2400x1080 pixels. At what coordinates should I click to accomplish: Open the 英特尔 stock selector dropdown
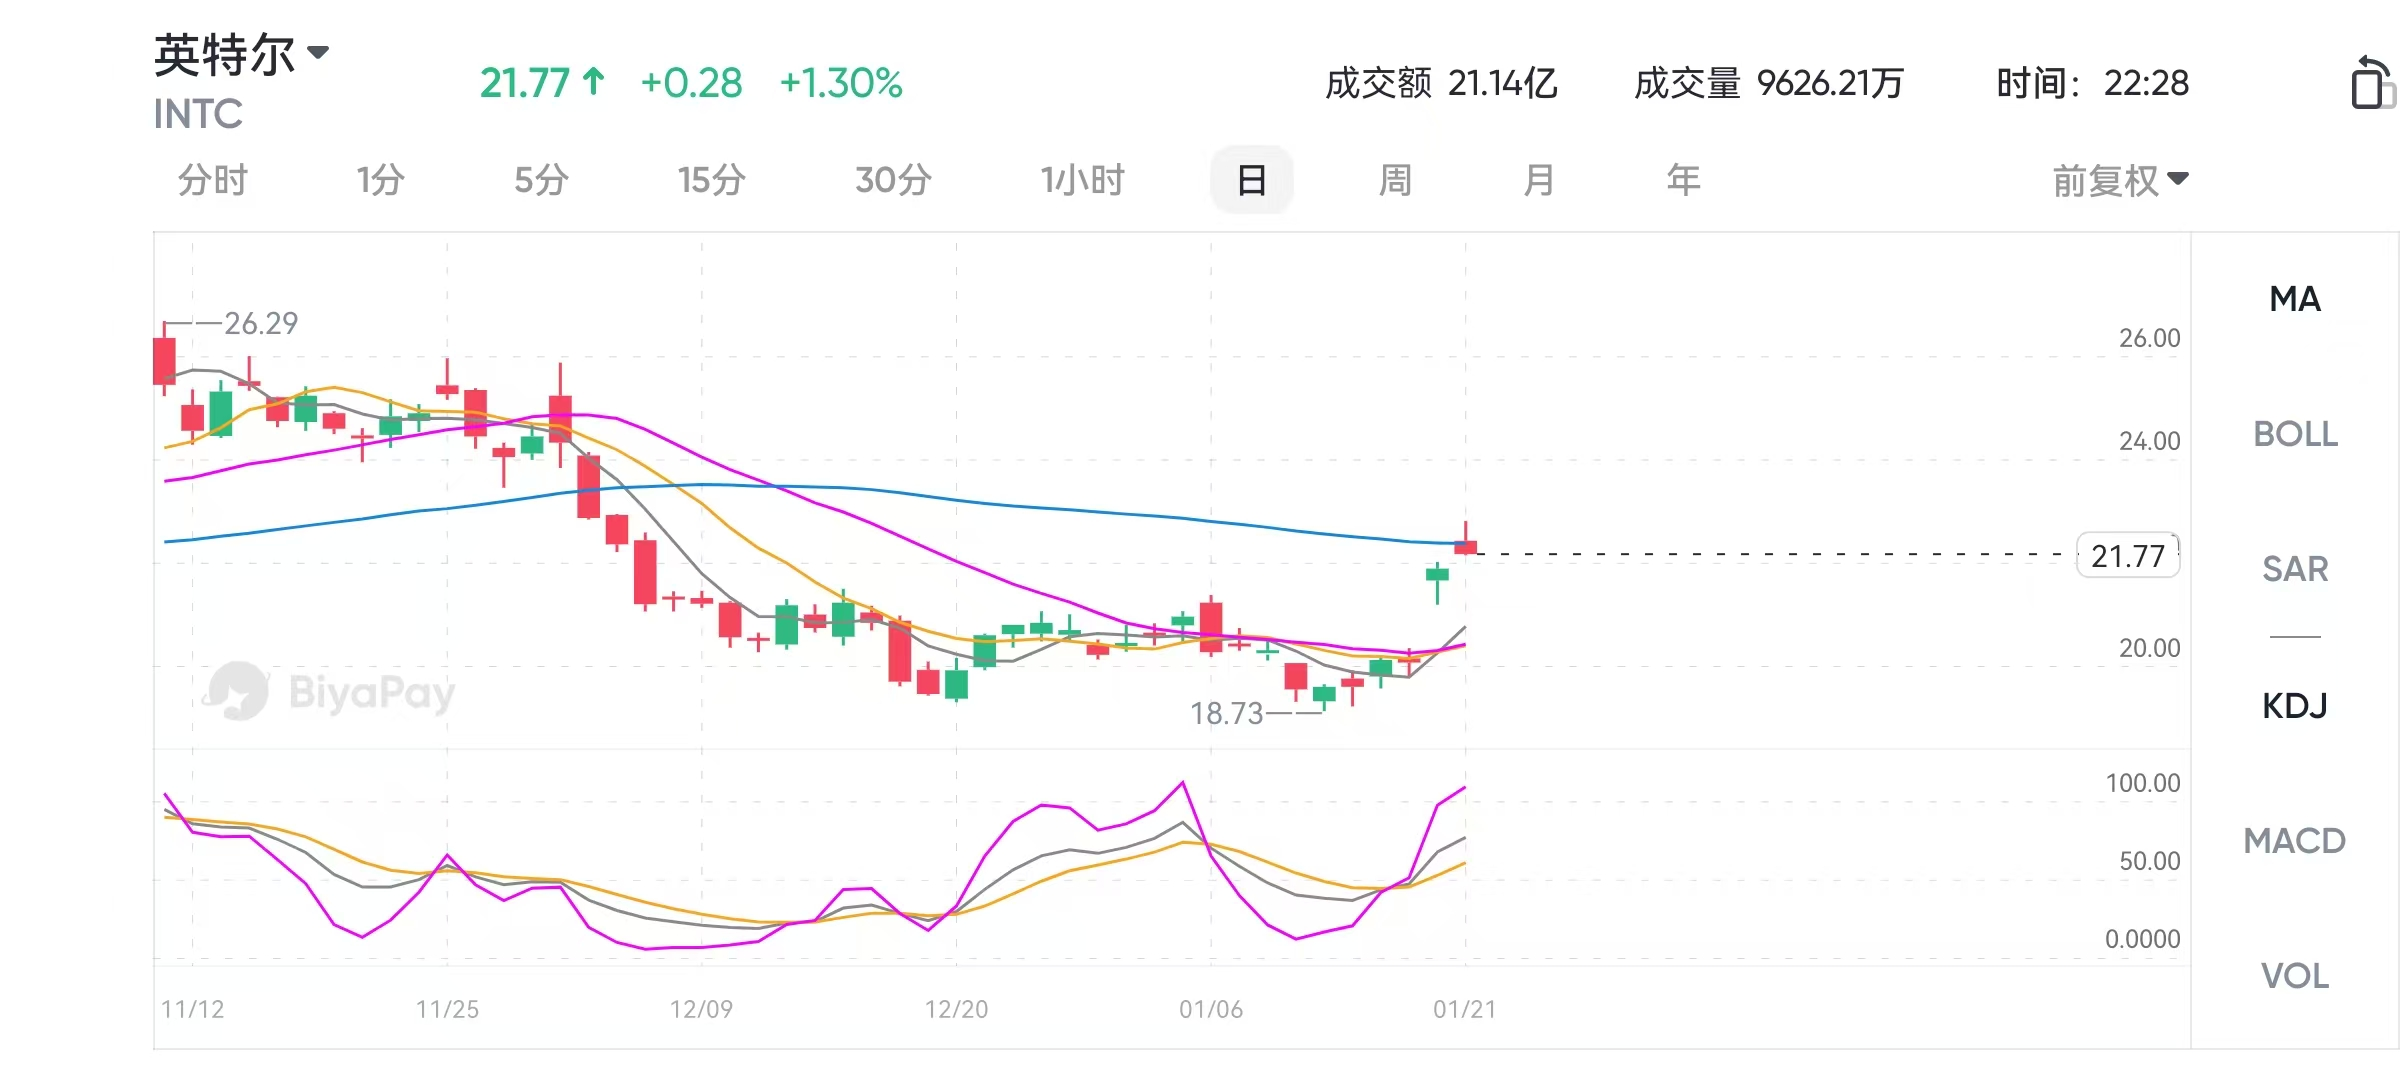(x=242, y=55)
